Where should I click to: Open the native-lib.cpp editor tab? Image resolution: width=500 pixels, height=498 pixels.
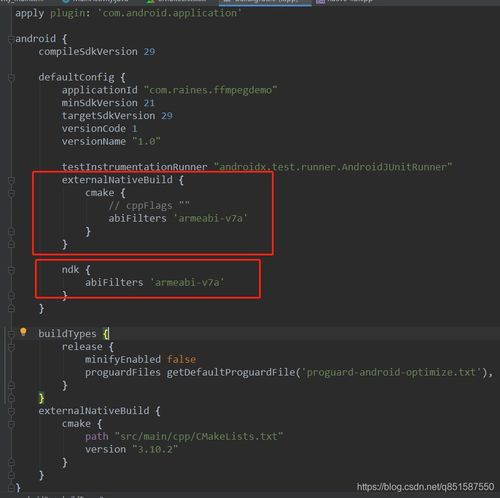point(345,2)
